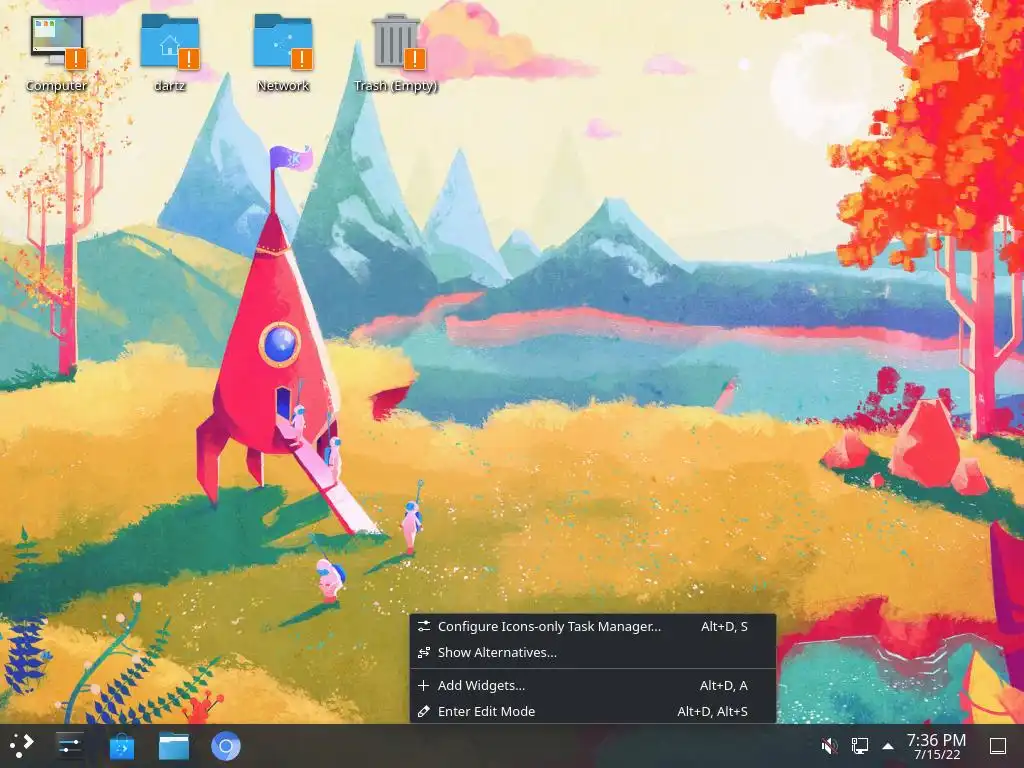Launch the blue circle web browser icon
Image resolution: width=1024 pixels, height=768 pixels.
pos(226,746)
